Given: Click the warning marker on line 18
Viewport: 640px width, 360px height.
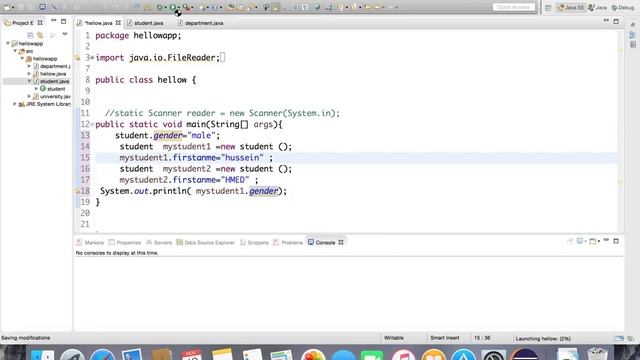Looking at the screenshot, I should pyautogui.click(x=77, y=191).
